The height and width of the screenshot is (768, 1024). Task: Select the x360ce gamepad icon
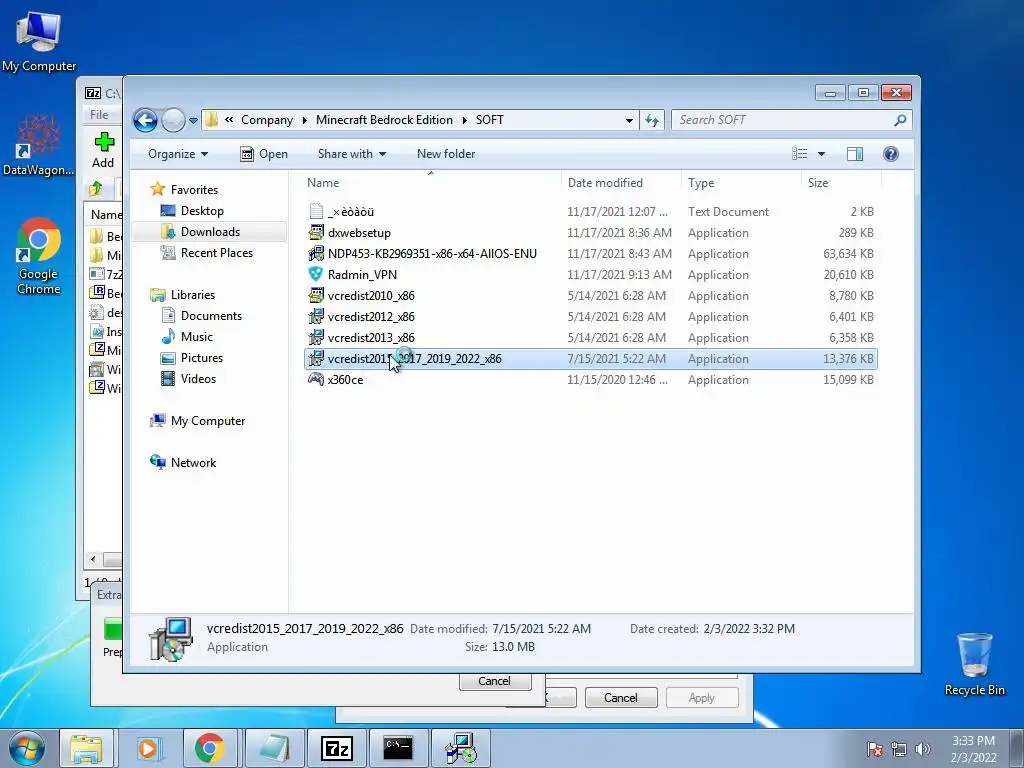[316, 379]
